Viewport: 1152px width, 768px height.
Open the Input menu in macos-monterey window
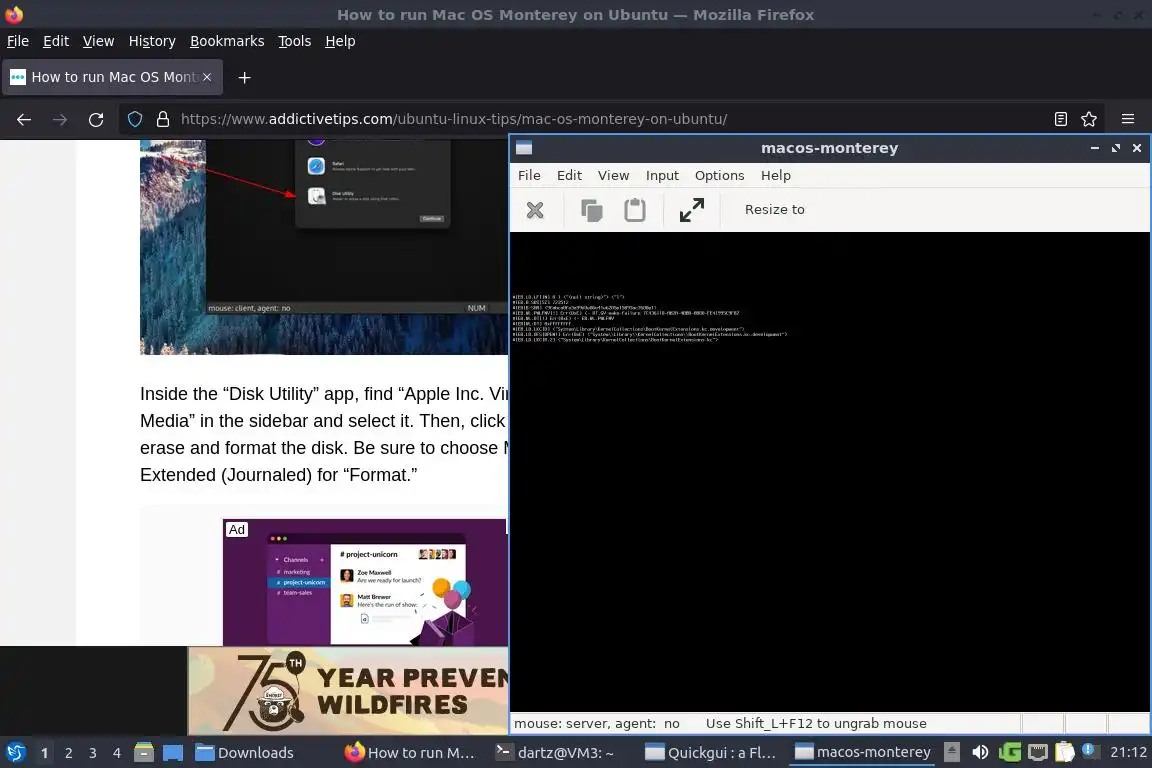click(x=662, y=176)
